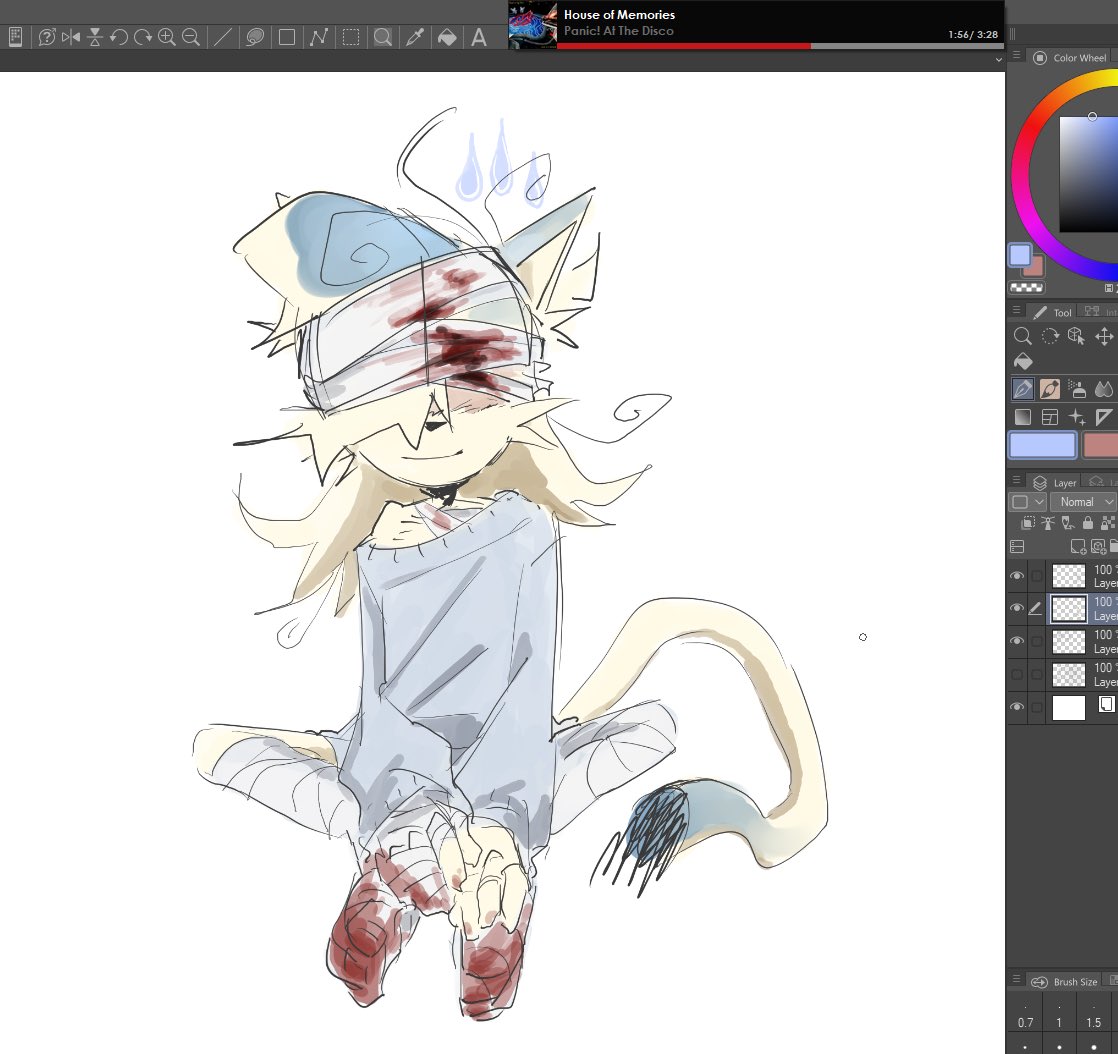Select the straight line tool in toolbar
This screenshot has width=1118, height=1054.
click(x=222, y=37)
